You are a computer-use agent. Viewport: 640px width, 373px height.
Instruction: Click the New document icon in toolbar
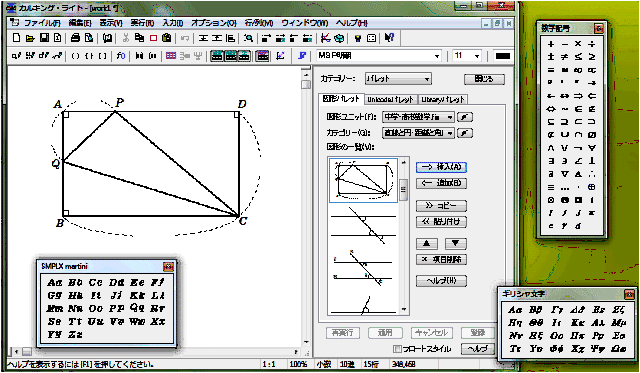(16, 38)
